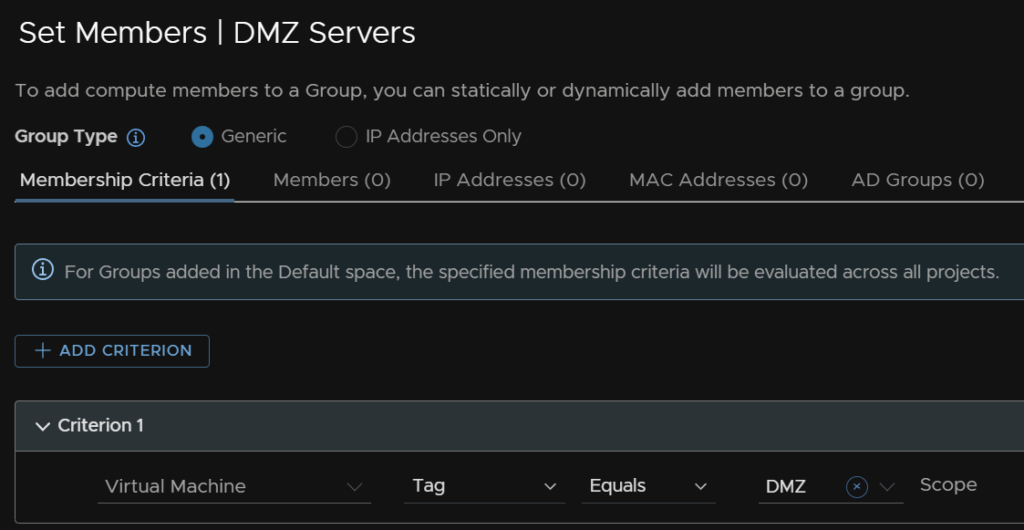Screen dimensions: 1024x530
Task: Click the Scope field in Criterion 1
Action: pyautogui.click(x=949, y=485)
